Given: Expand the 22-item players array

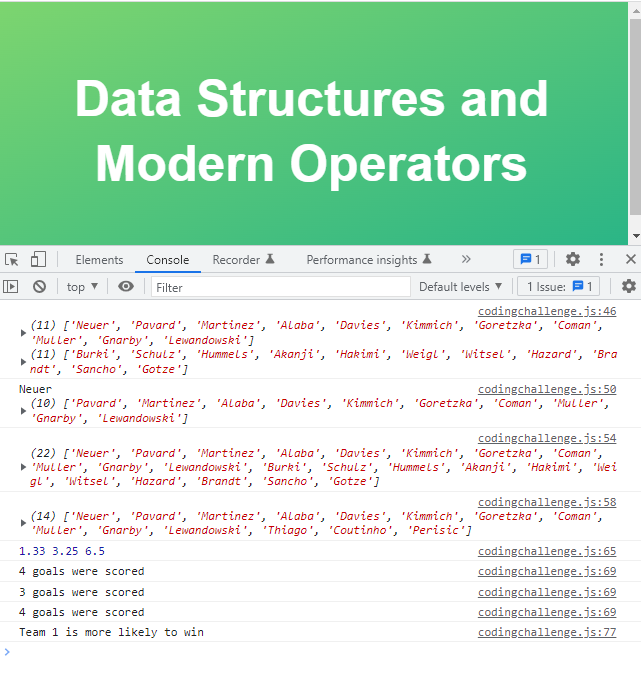Looking at the screenshot, I should coord(23,467).
